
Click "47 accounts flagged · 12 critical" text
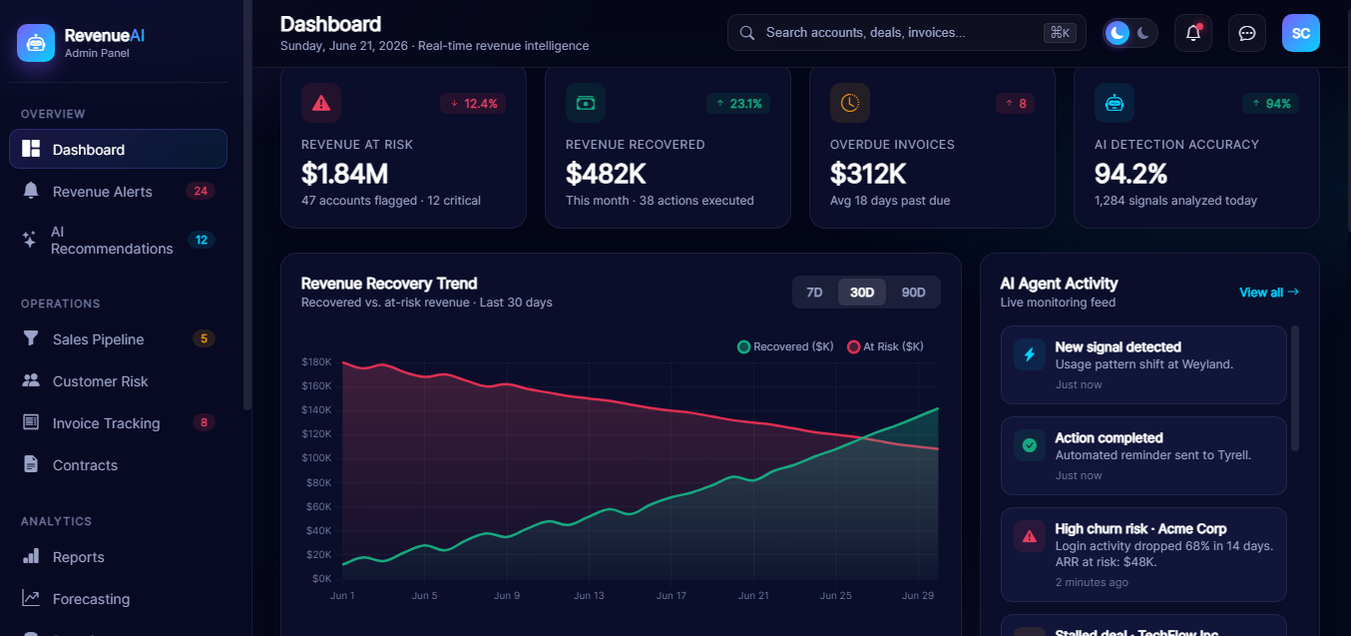[x=391, y=200]
